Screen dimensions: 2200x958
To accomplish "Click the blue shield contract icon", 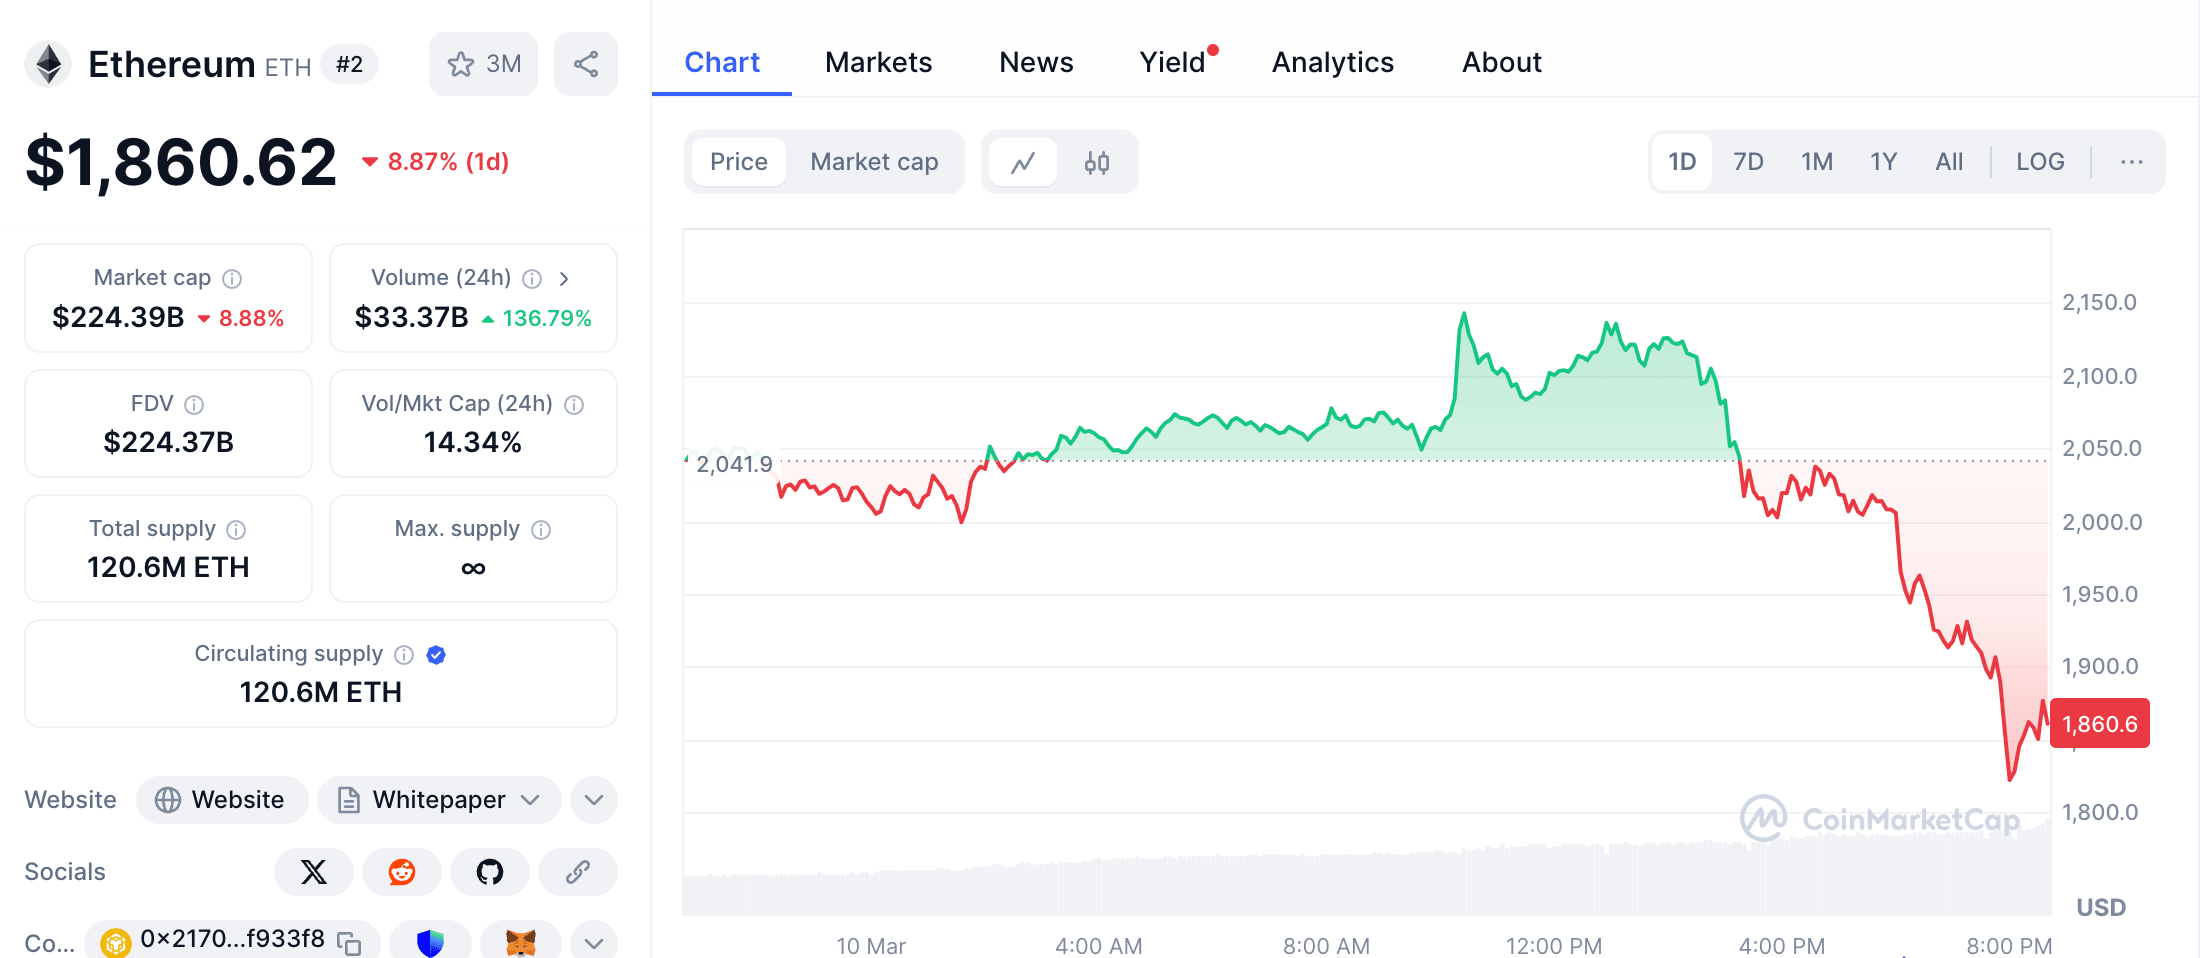I will click(430, 942).
